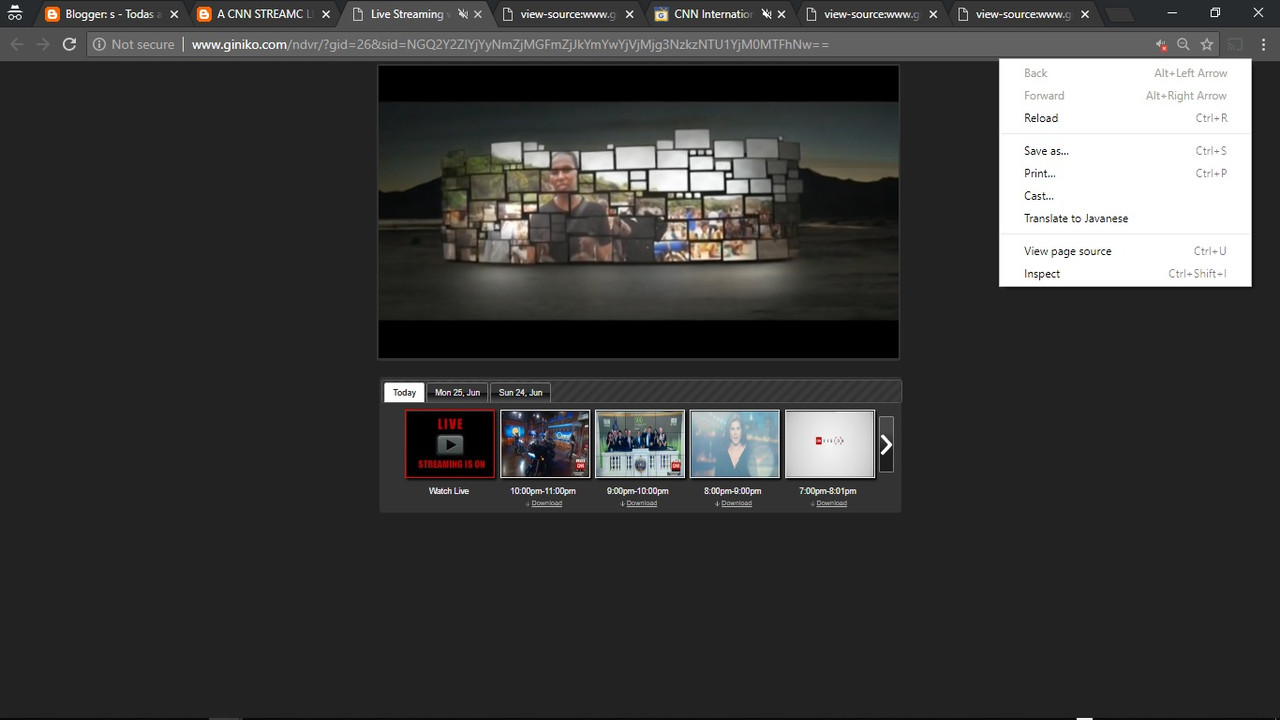Click Download under the 9:00pm-10:00pm show
The image size is (1280, 720).
[642, 503]
